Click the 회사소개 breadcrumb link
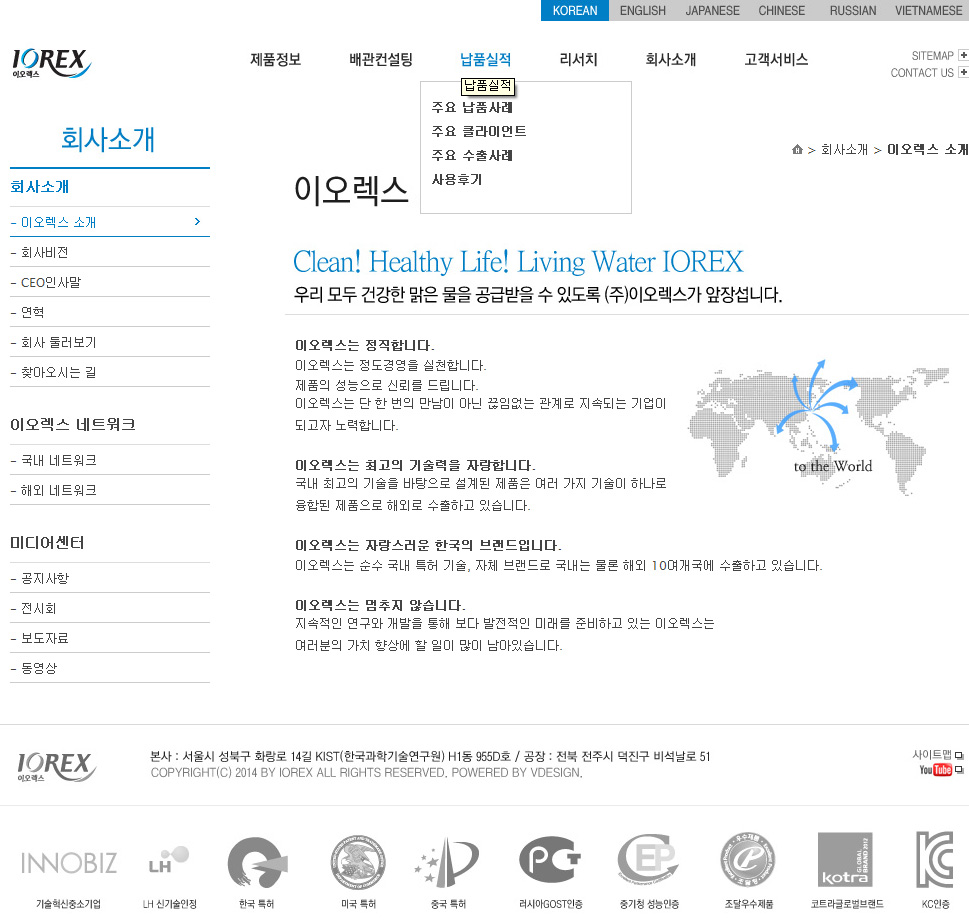Viewport: 969px width, 921px height. point(844,150)
